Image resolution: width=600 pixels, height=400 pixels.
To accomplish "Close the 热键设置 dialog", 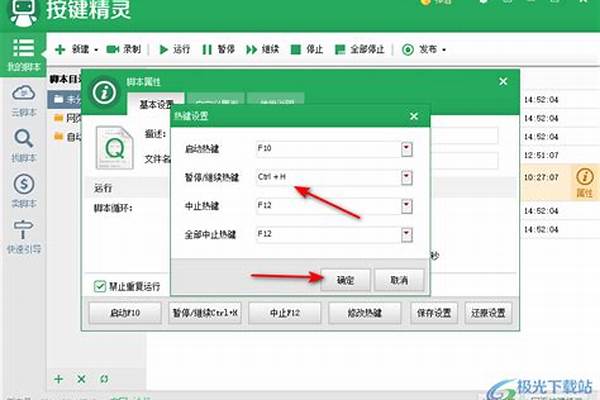I will click(414, 116).
